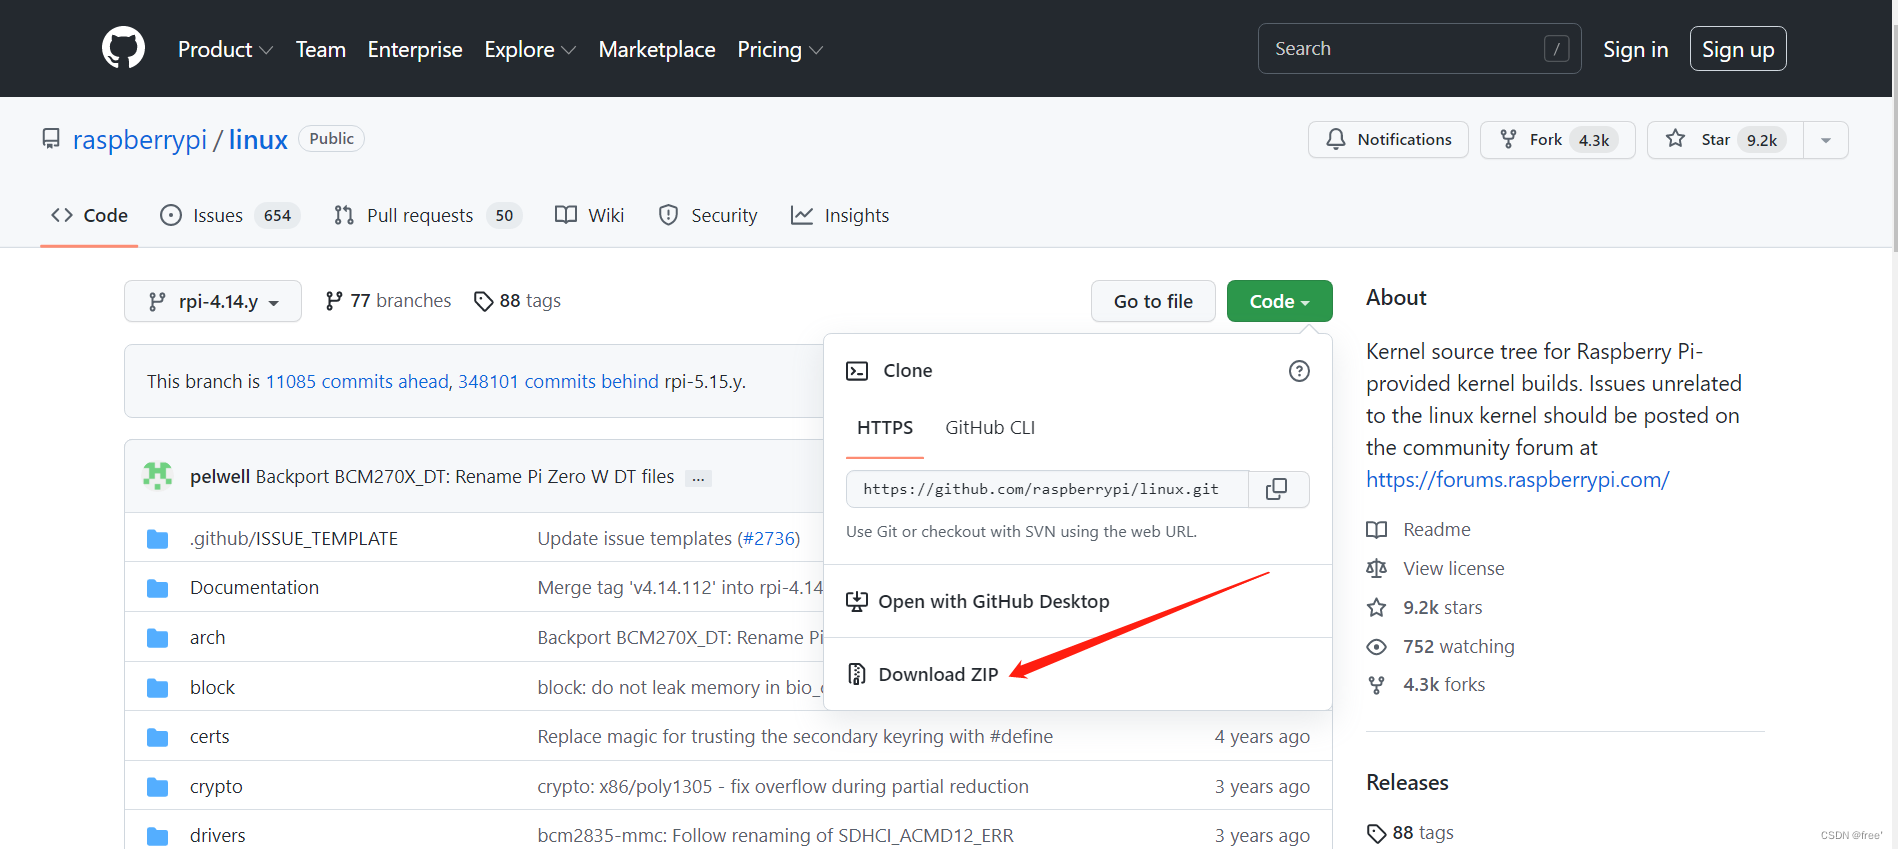Select the GitHub CLI clone tab
The width and height of the screenshot is (1898, 849).
tap(990, 428)
